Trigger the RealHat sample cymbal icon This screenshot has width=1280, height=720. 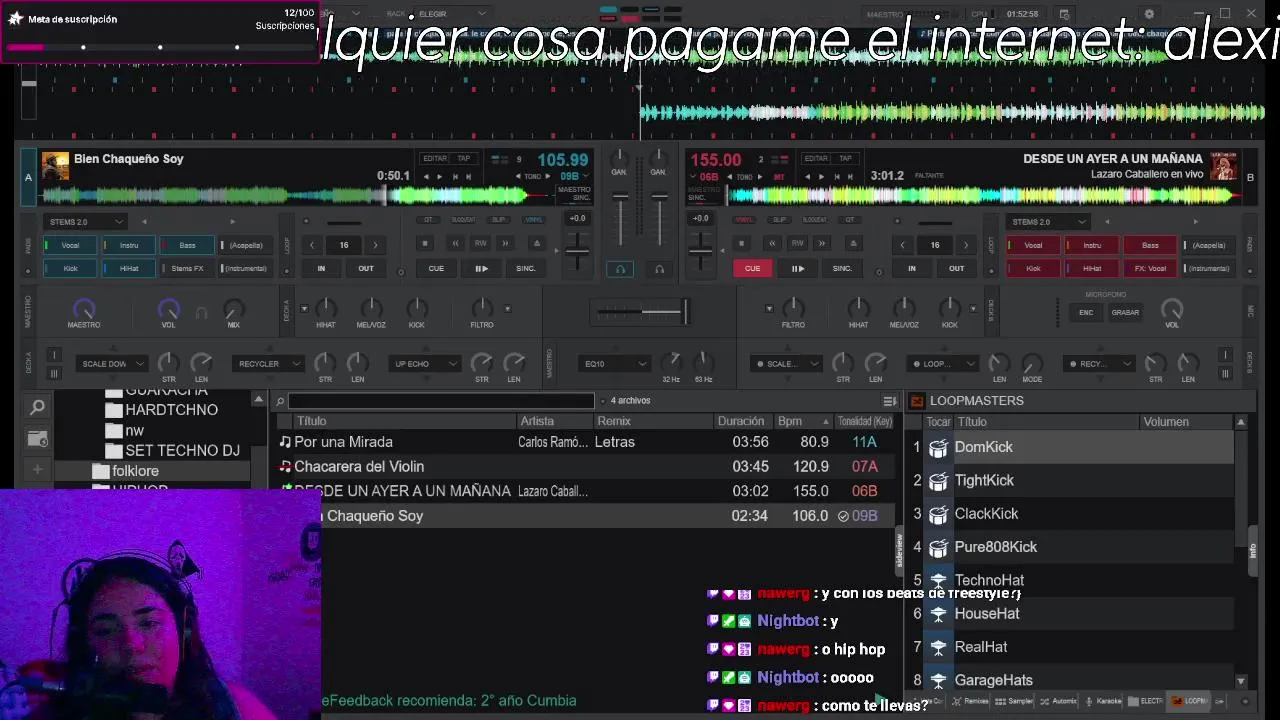[938, 647]
